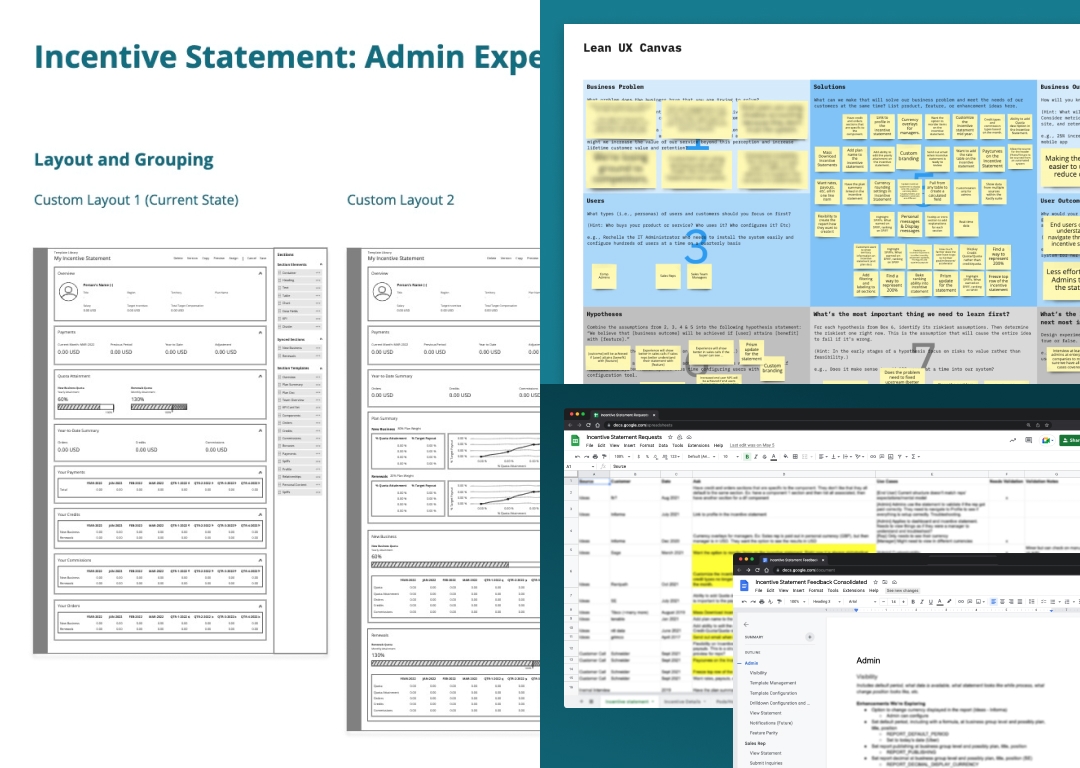The width and height of the screenshot is (1080, 768).
Task: Open File menu in Sheets
Action: pos(590,446)
